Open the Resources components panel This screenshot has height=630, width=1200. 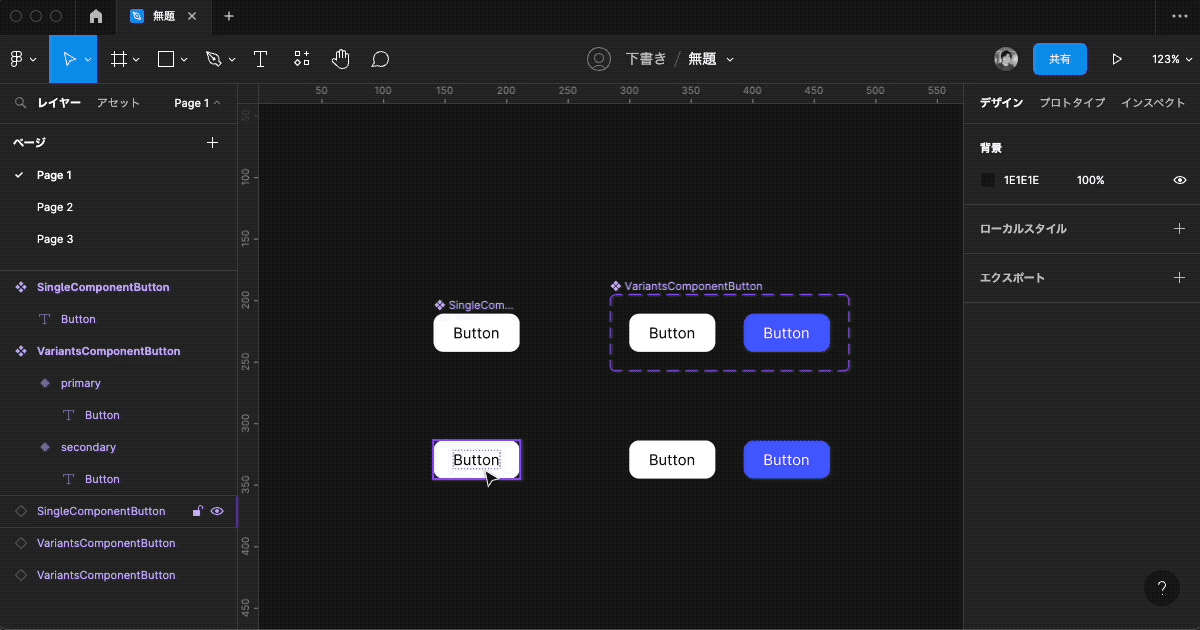point(301,59)
